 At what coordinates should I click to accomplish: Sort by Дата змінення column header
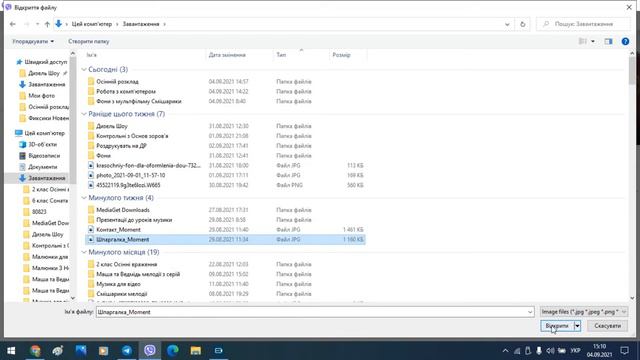227,55
